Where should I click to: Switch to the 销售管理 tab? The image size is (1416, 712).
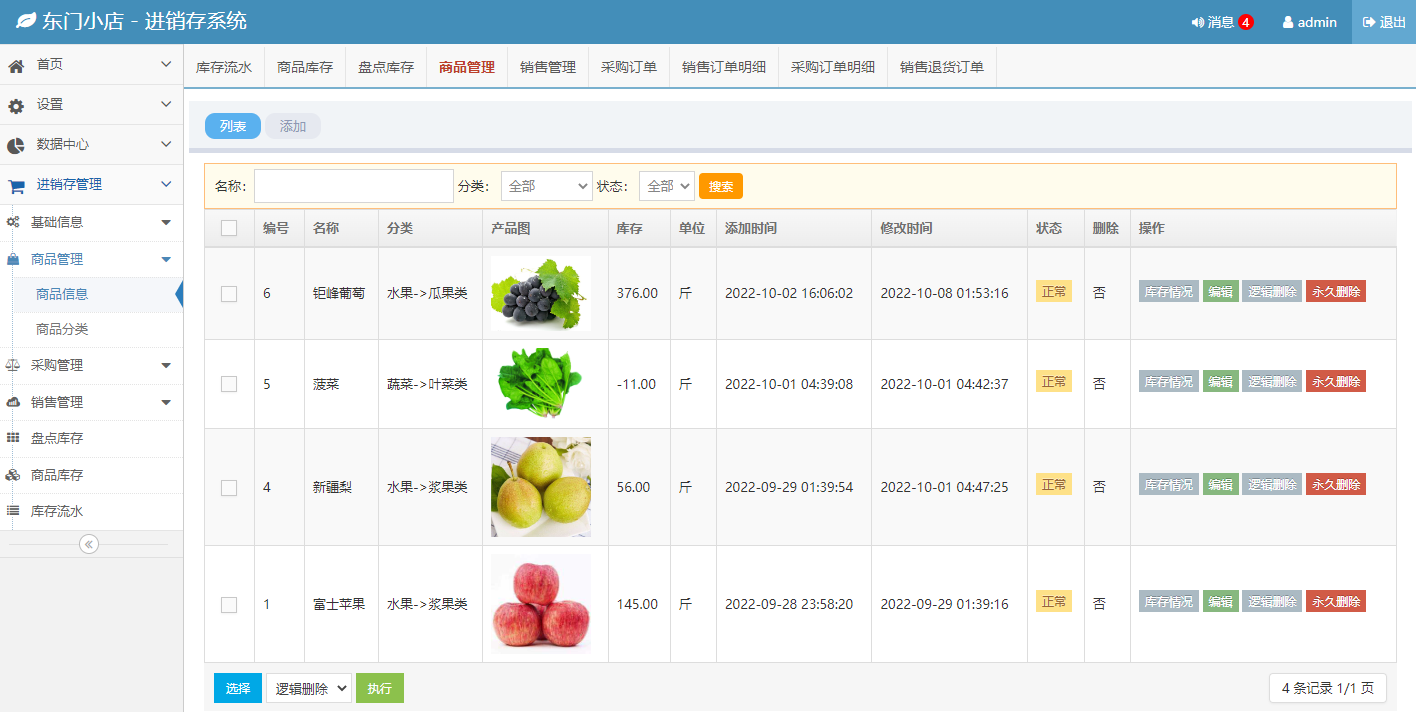(547, 66)
